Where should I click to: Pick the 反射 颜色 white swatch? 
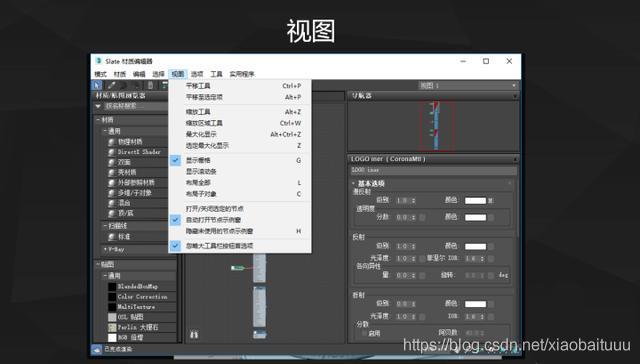click(476, 246)
